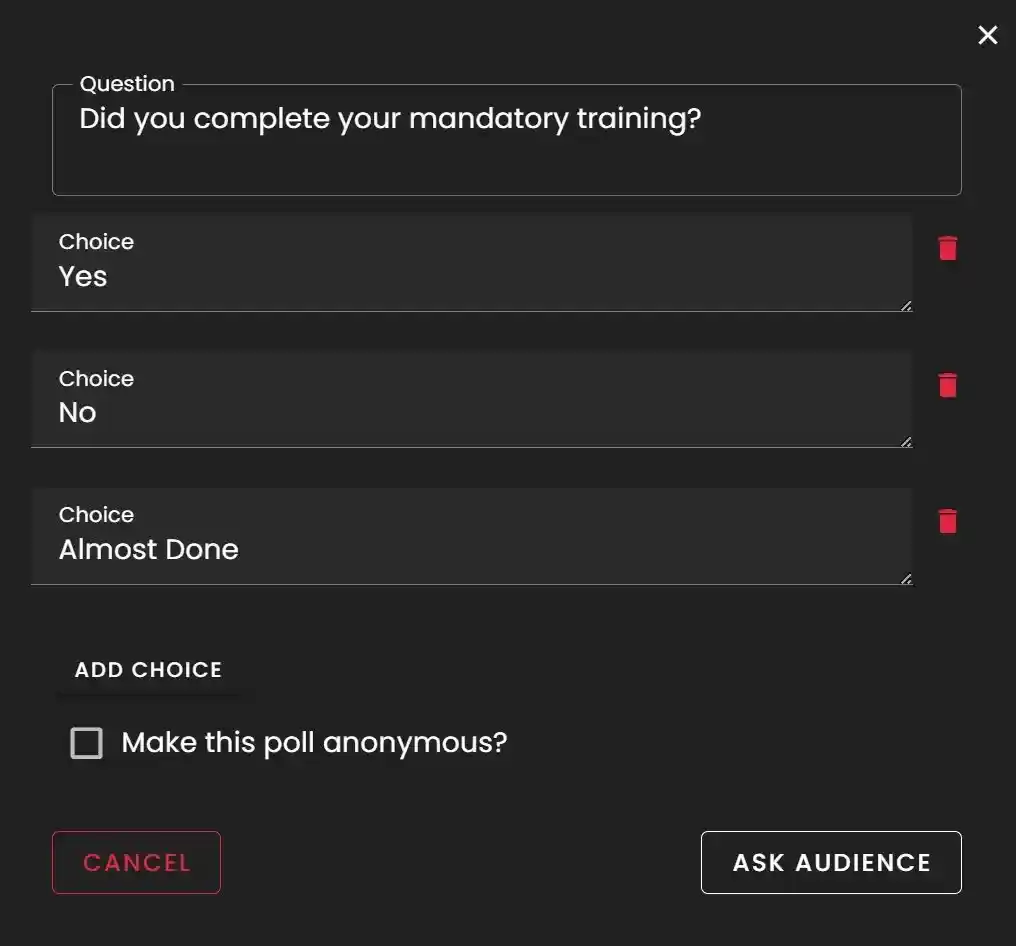Click the Almost Done field's resize grip
1016x946 pixels.
(906, 577)
